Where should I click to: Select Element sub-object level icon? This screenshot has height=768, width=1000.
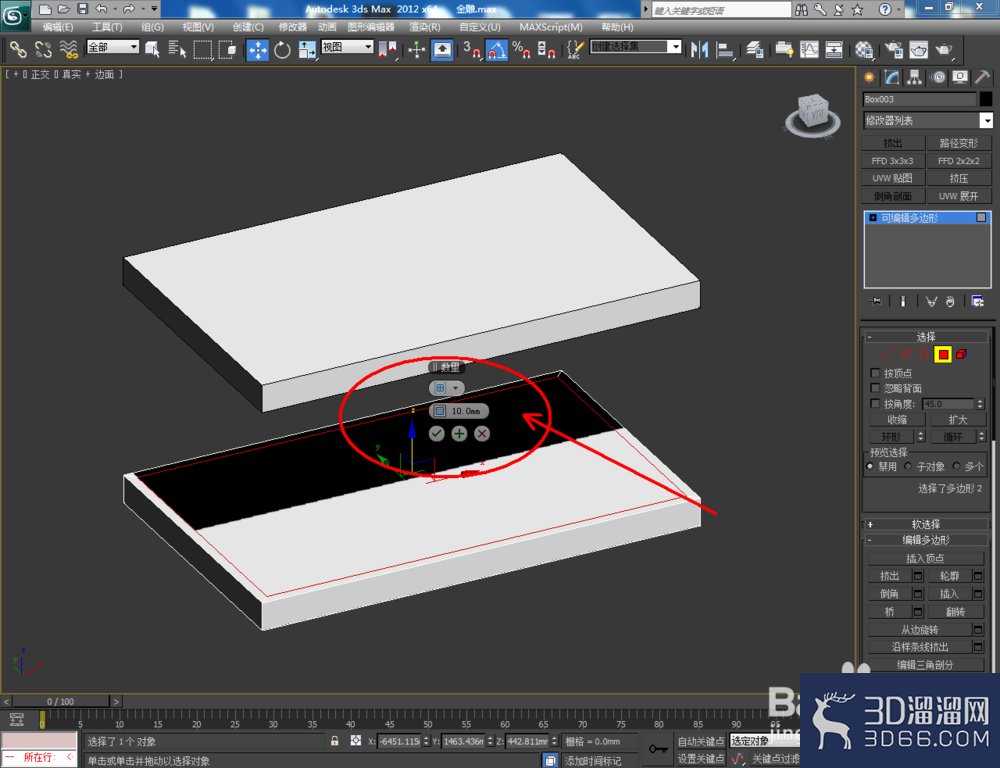961,354
